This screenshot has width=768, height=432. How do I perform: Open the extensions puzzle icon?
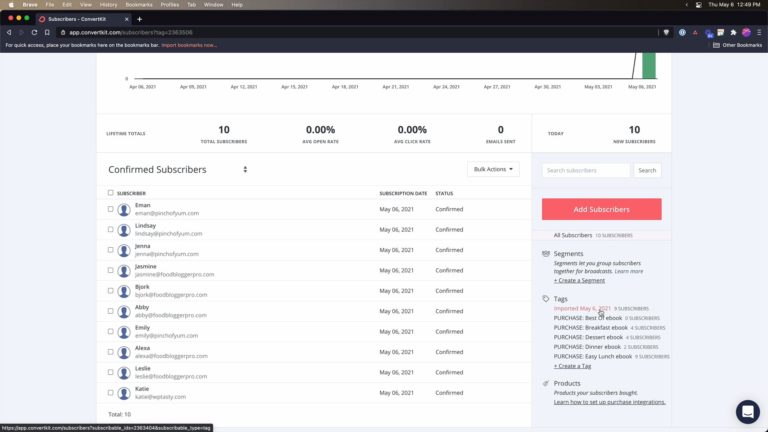(733, 32)
